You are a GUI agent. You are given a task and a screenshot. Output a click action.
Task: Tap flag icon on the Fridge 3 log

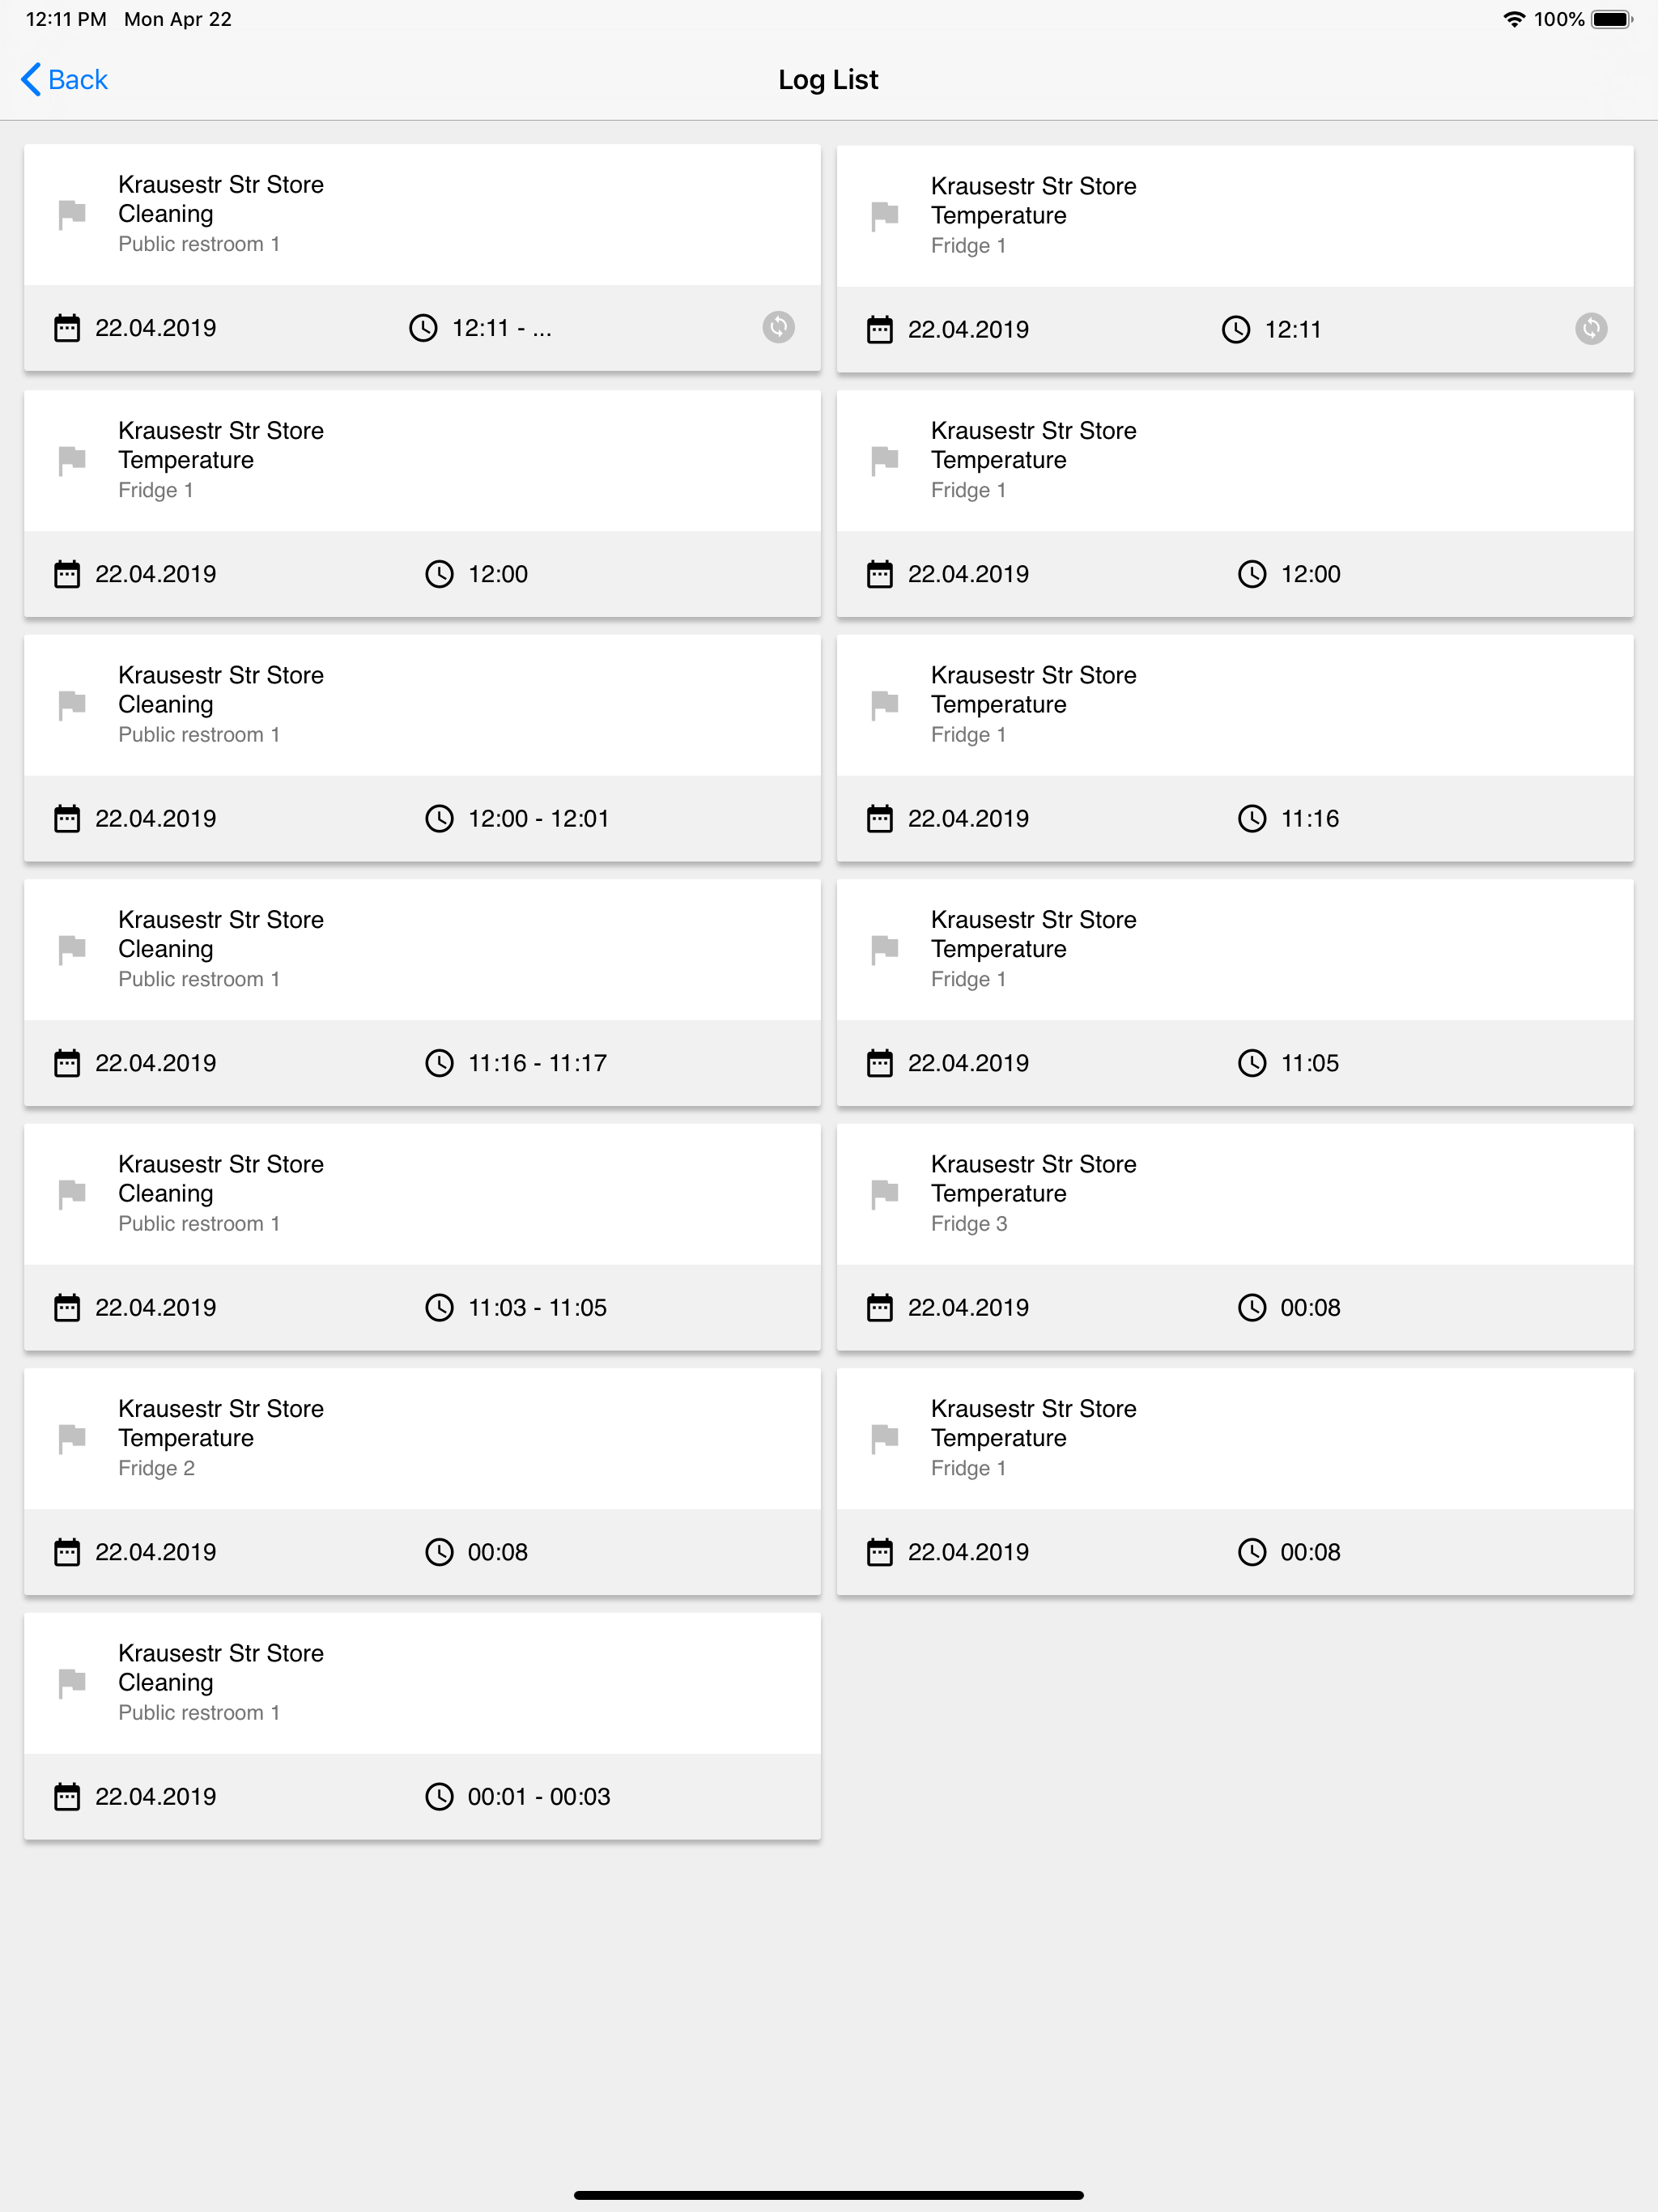[x=885, y=1193]
